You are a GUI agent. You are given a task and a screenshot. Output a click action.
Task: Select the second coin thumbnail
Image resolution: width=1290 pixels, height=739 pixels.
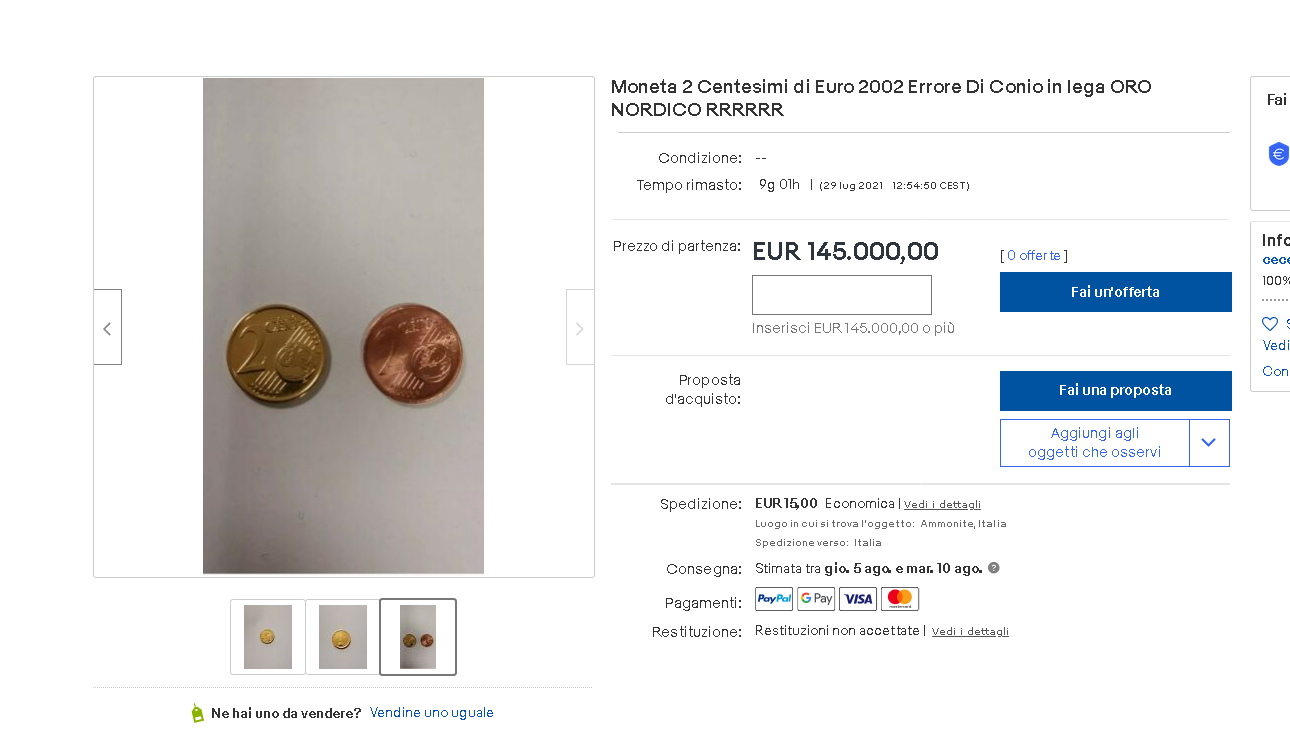coord(343,637)
